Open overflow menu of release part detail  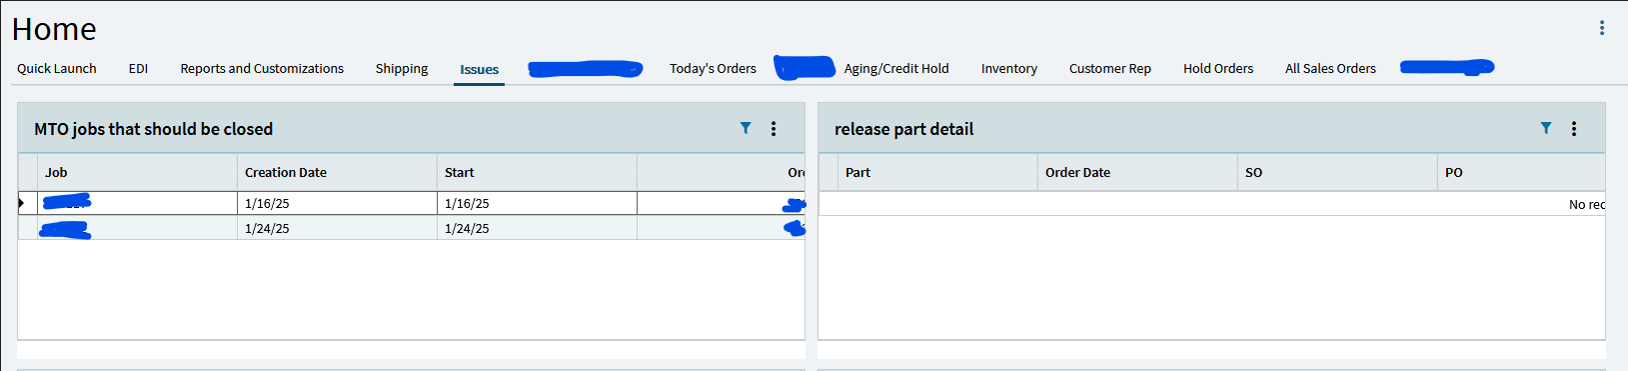pos(1574,128)
